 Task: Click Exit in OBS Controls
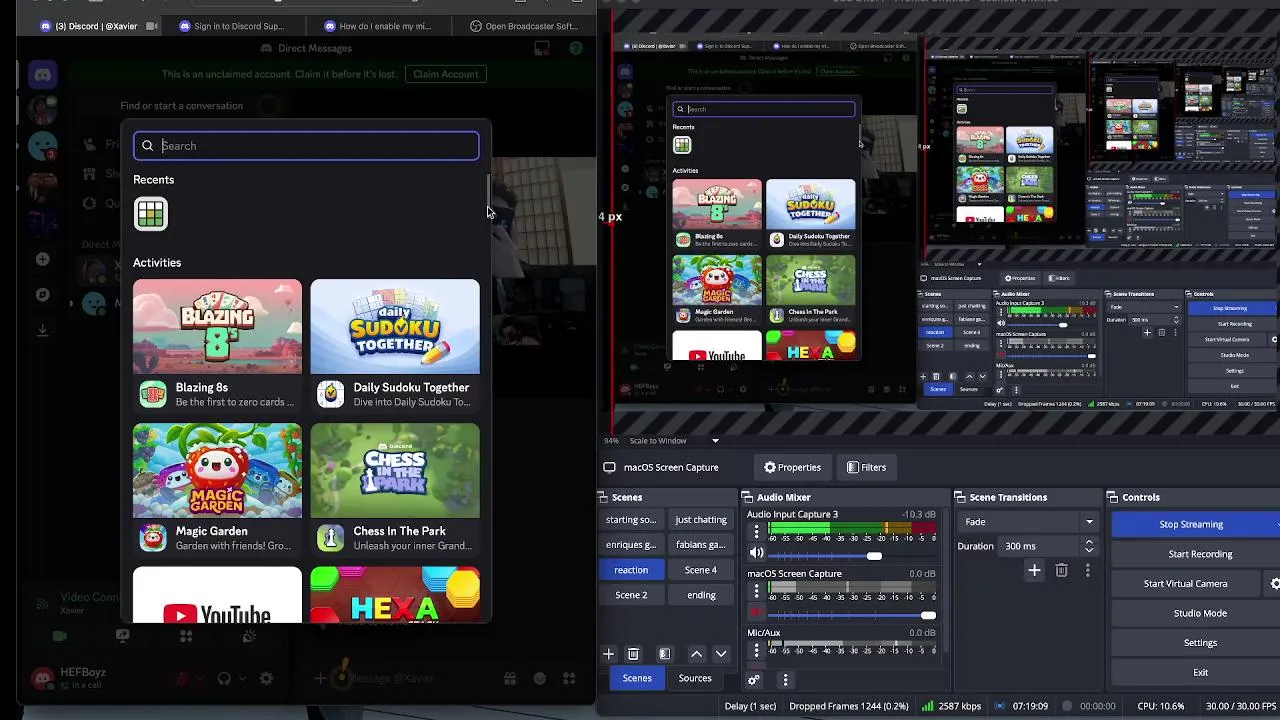[x=1199, y=673]
